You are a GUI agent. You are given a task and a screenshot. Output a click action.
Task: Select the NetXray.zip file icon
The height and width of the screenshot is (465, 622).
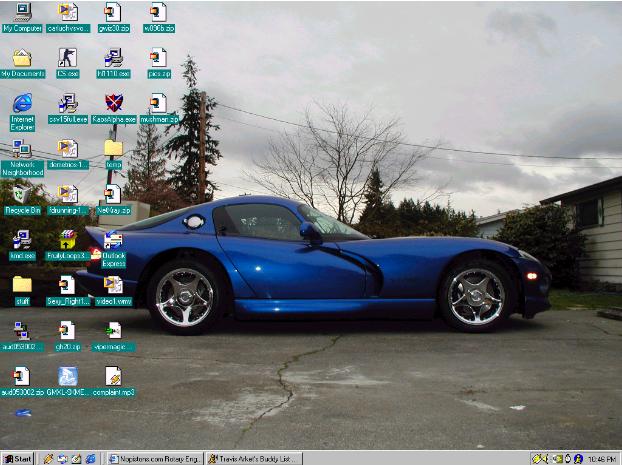[113, 195]
